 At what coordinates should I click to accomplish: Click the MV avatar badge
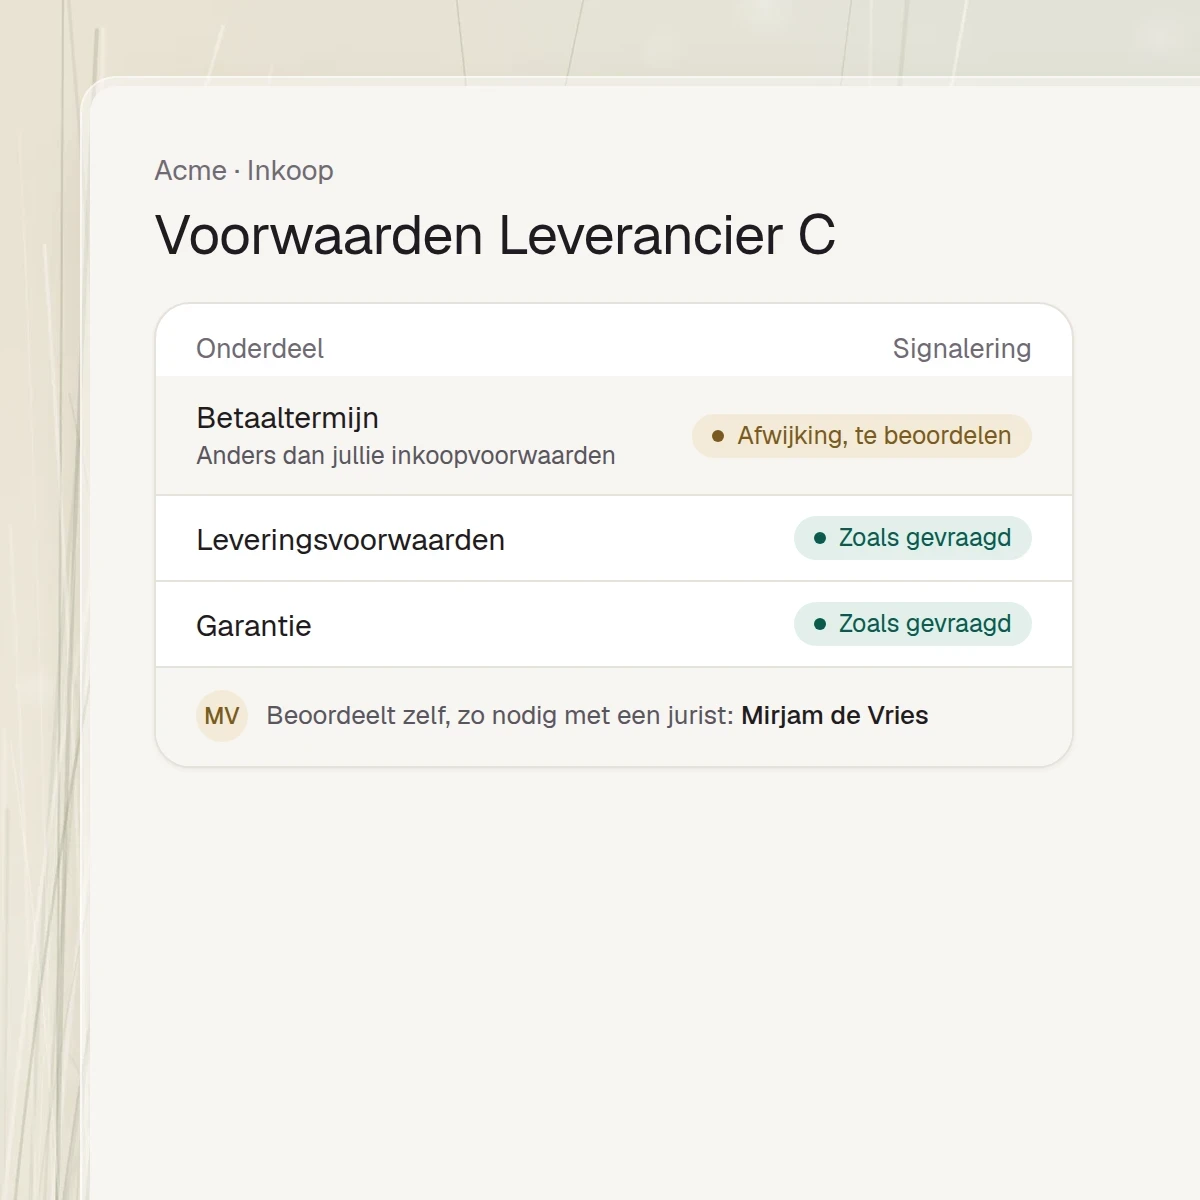[x=222, y=716]
